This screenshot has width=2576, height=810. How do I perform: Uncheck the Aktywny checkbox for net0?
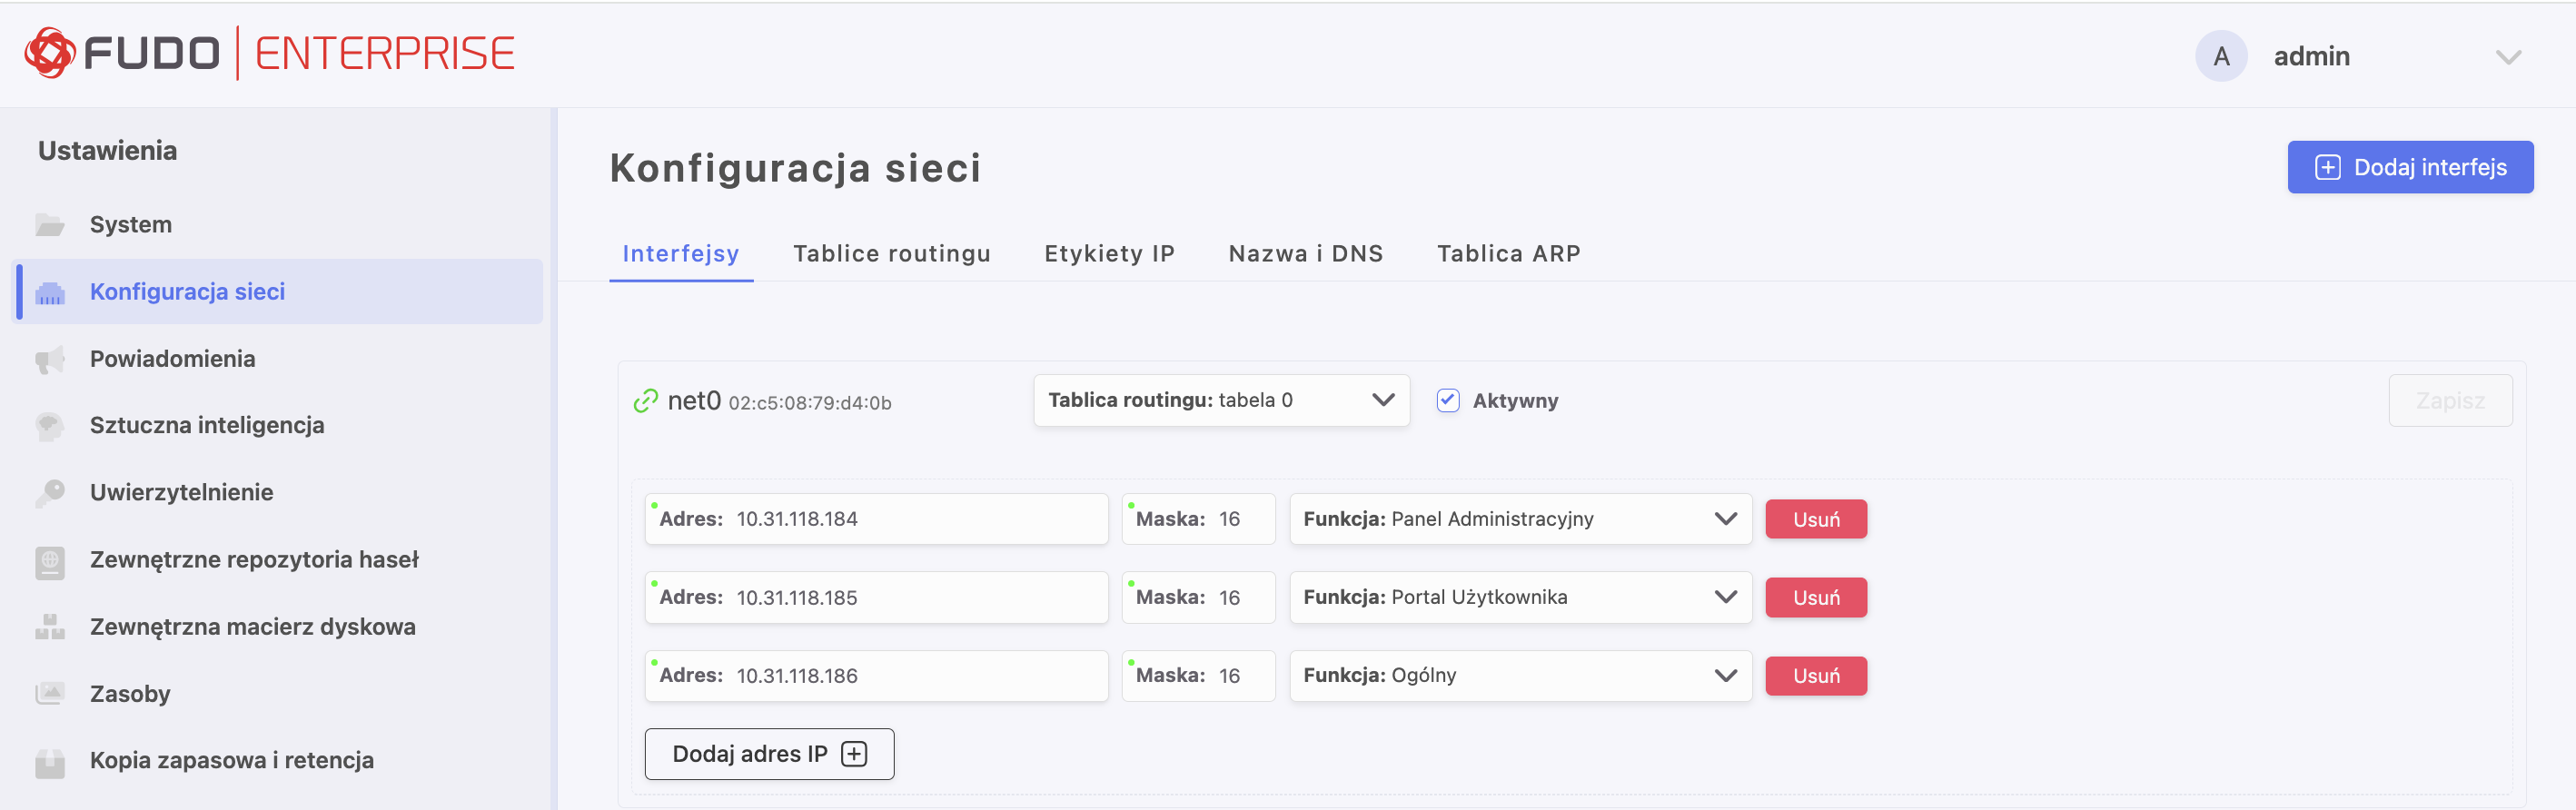(1447, 401)
